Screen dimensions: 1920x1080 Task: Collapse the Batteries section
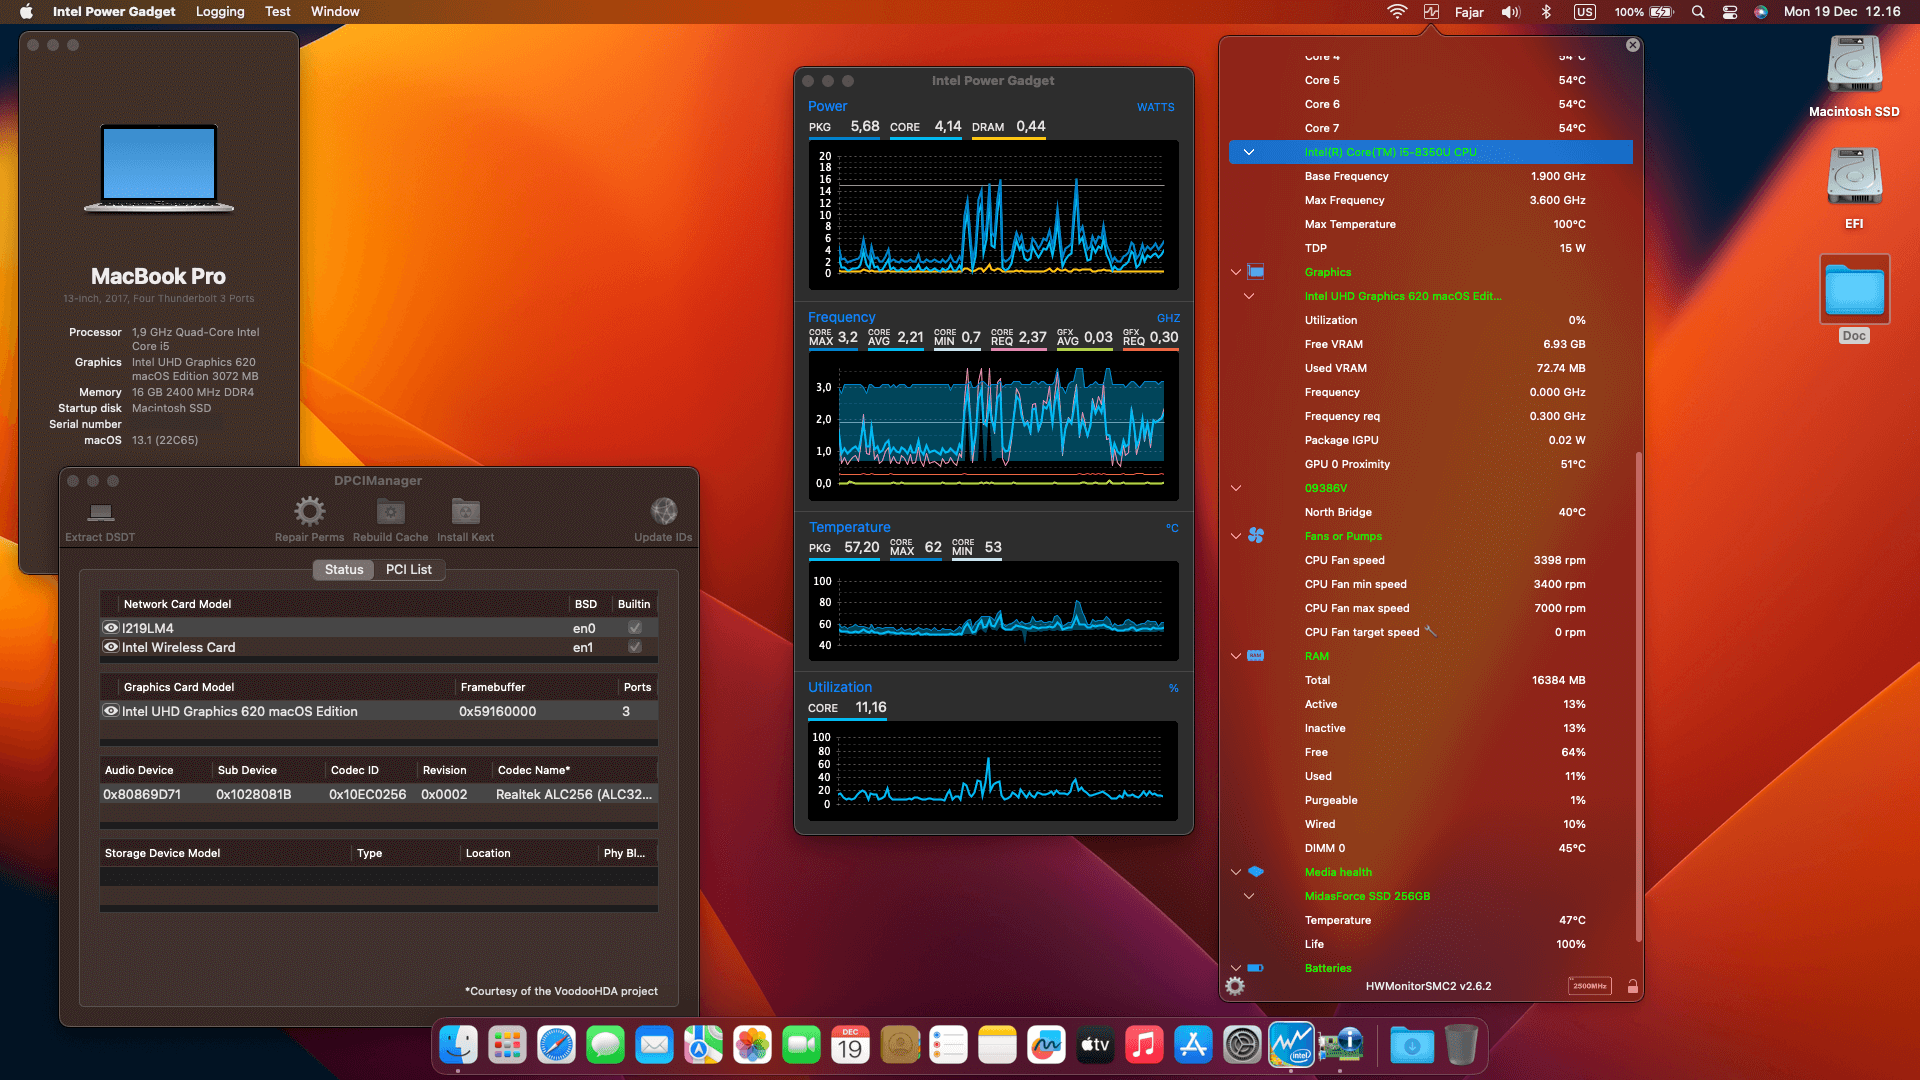click(x=1236, y=968)
